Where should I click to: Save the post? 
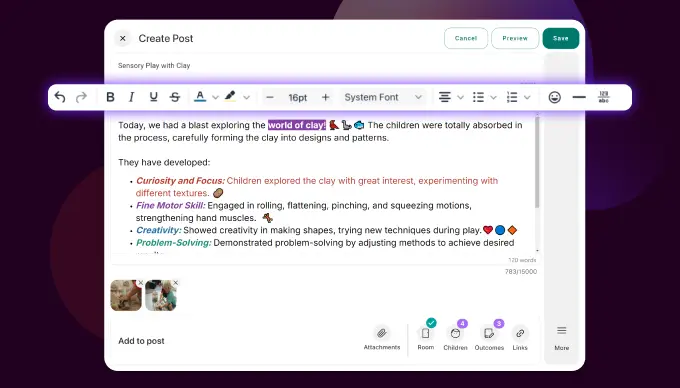point(561,38)
